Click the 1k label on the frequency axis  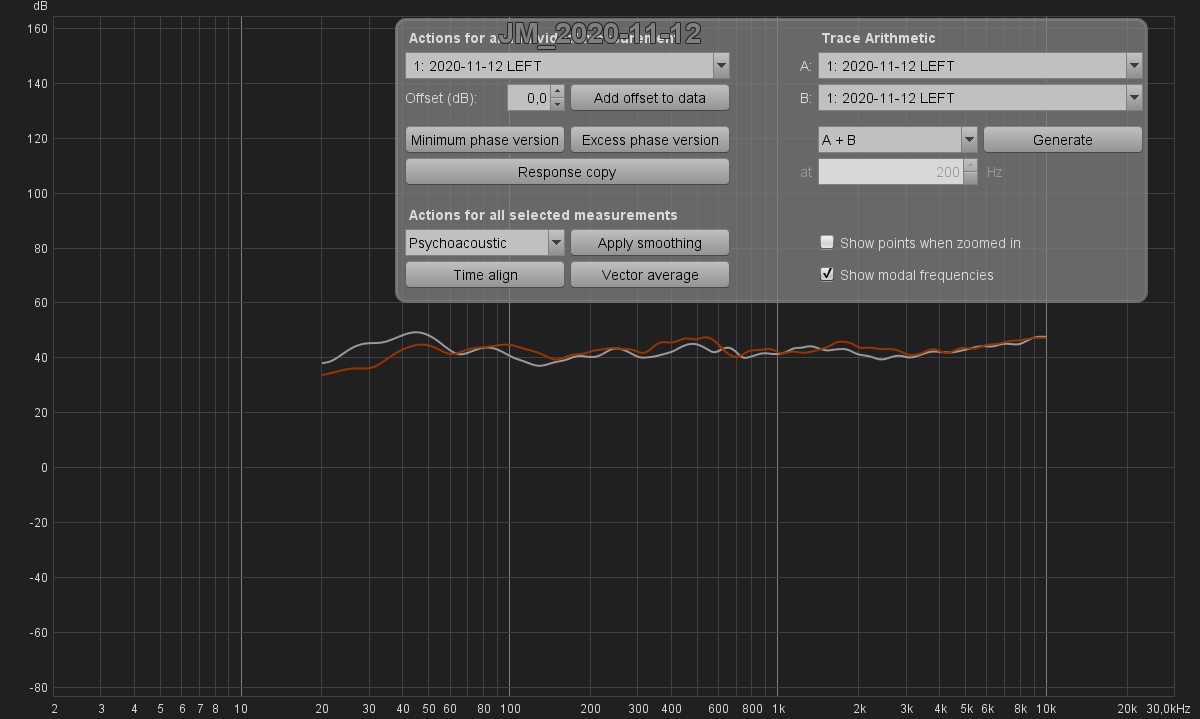point(778,709)
